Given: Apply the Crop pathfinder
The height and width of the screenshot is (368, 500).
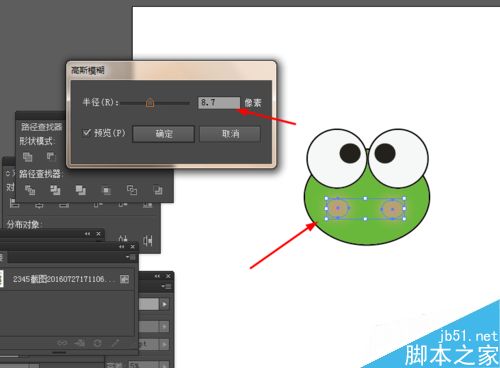Looking at the screenshot, I should tap(106, 190).
